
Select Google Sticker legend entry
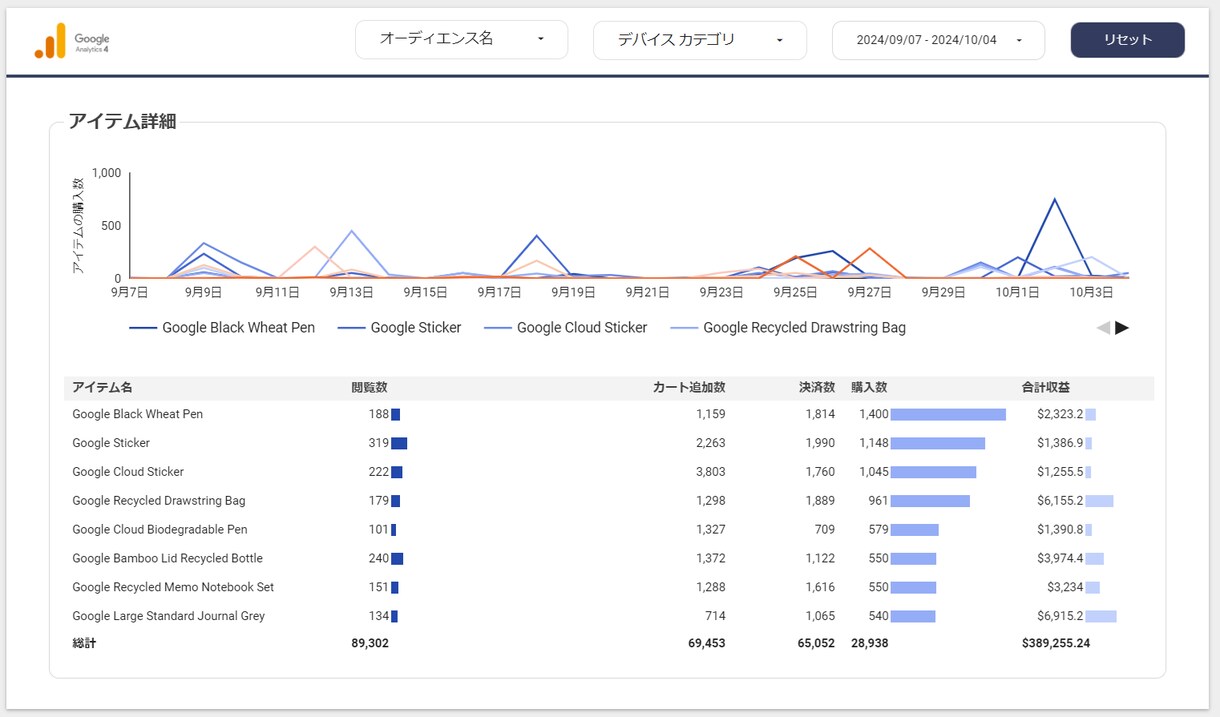tap(400, 328)
